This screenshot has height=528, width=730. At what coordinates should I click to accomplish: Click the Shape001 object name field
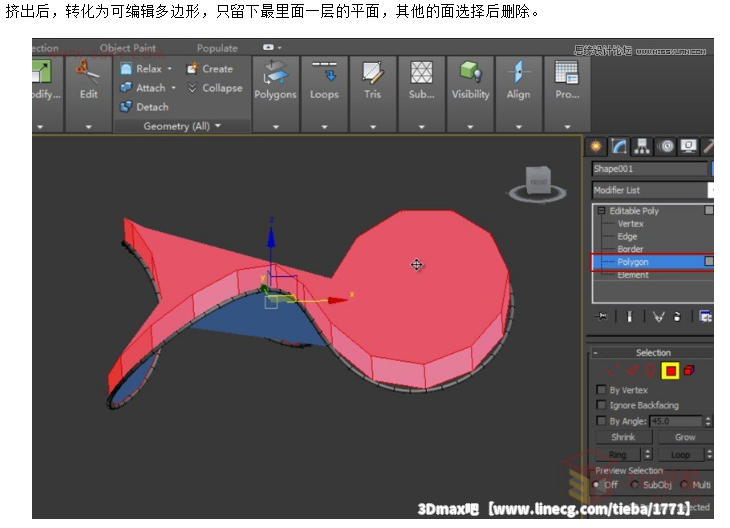click(x=650, y=169)
